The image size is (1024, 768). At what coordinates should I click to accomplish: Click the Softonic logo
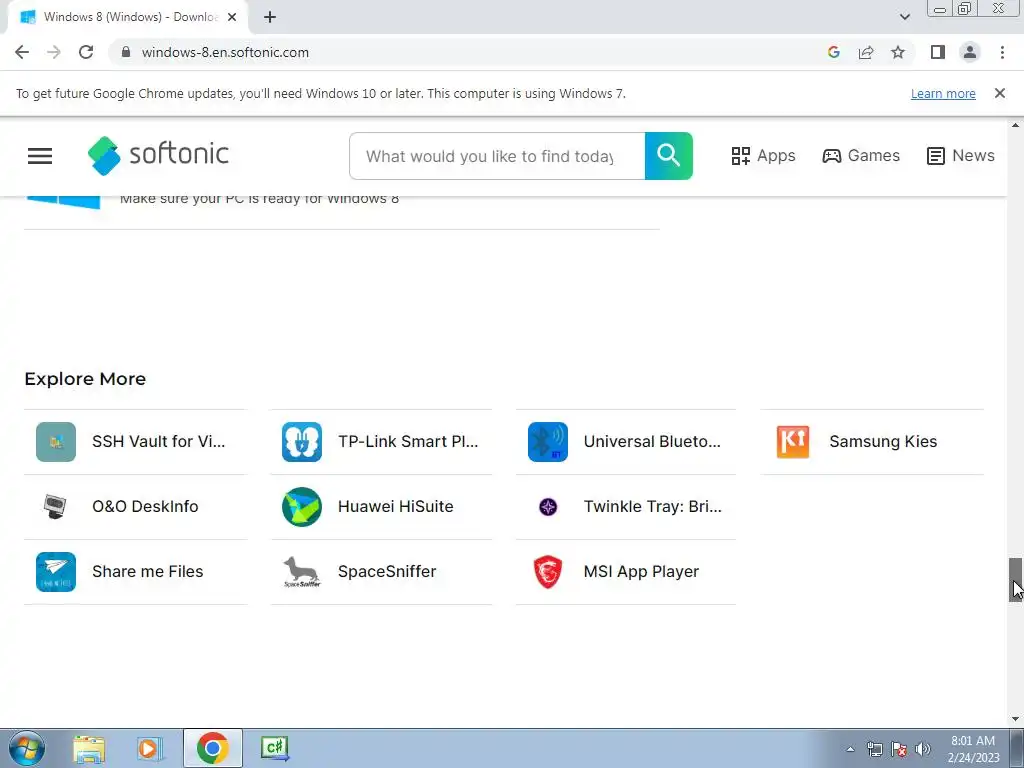(x=158, y=155)
